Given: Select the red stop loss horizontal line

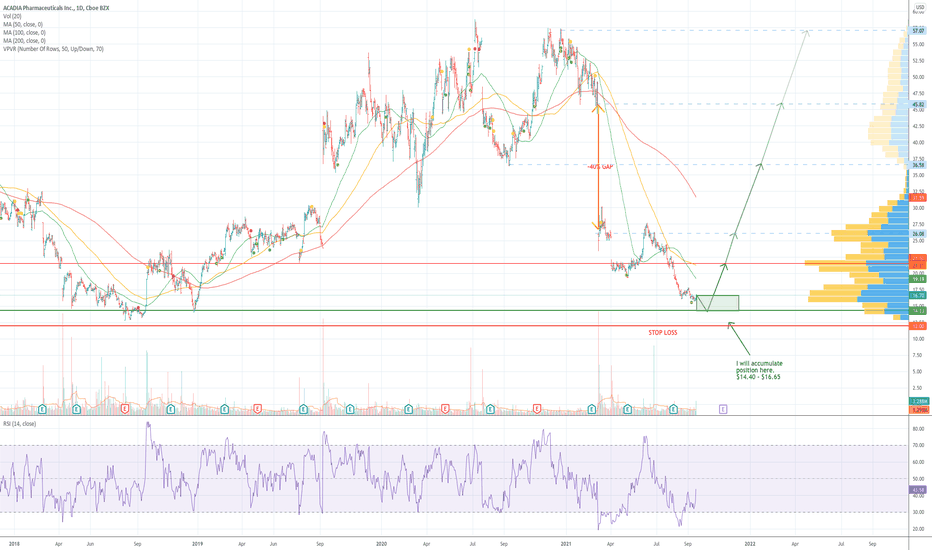Looking at the screenshot, I should coord(455,326).
